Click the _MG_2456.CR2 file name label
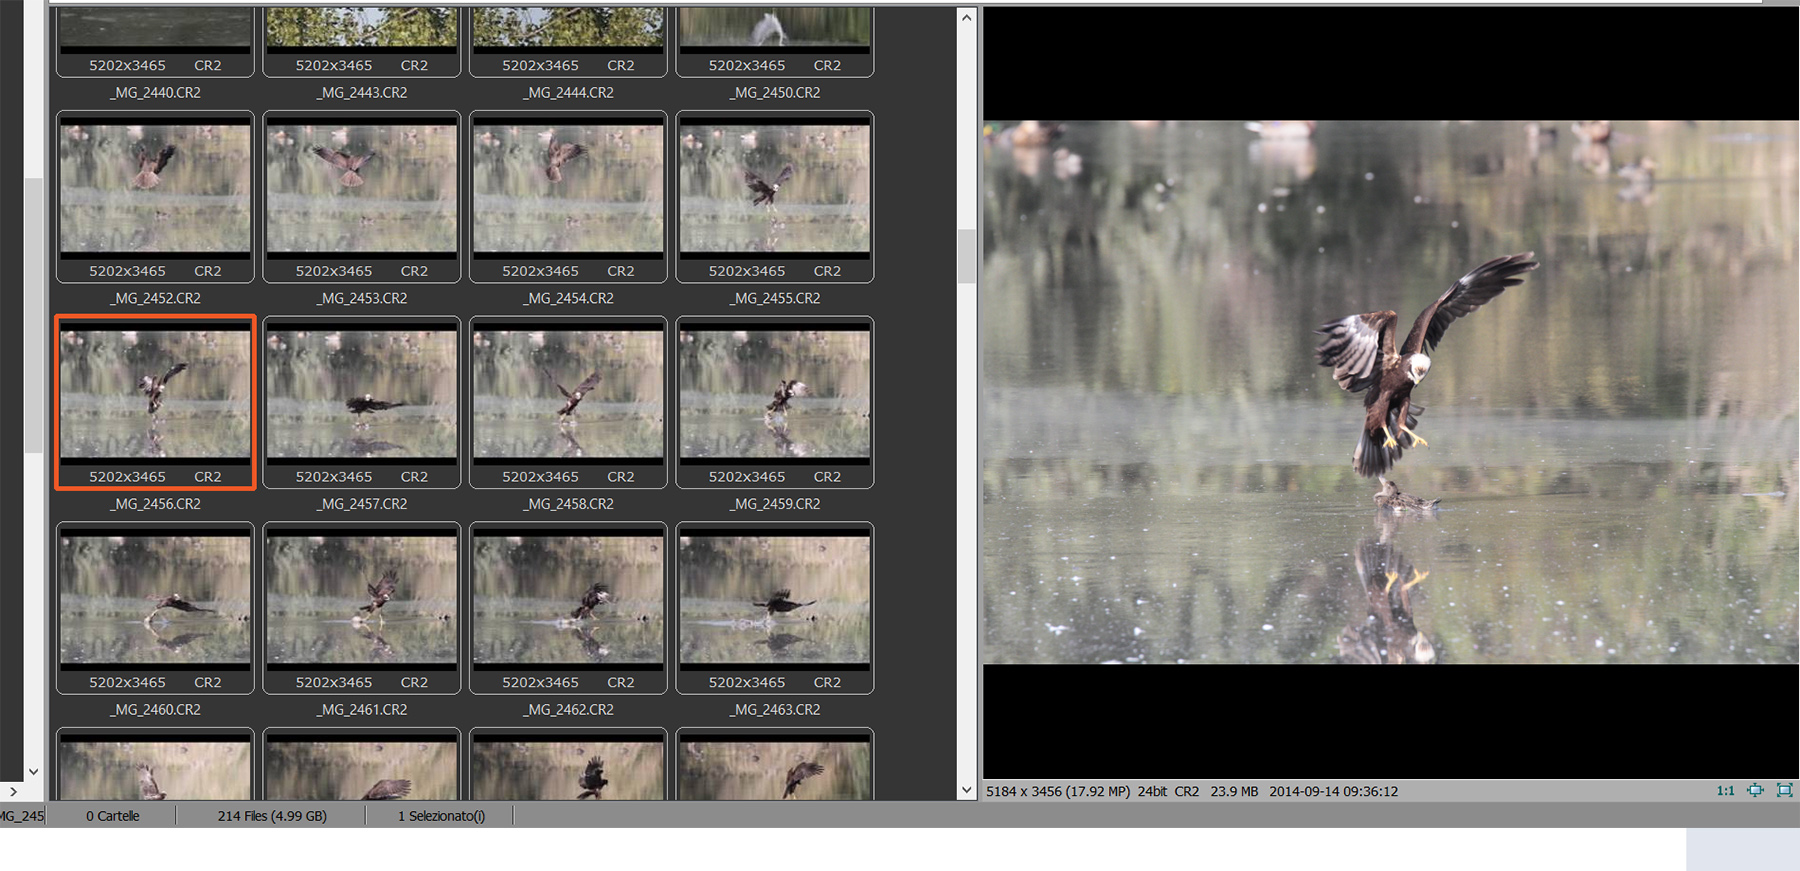This screenshot has width=1800, height=871. (155, 504)
